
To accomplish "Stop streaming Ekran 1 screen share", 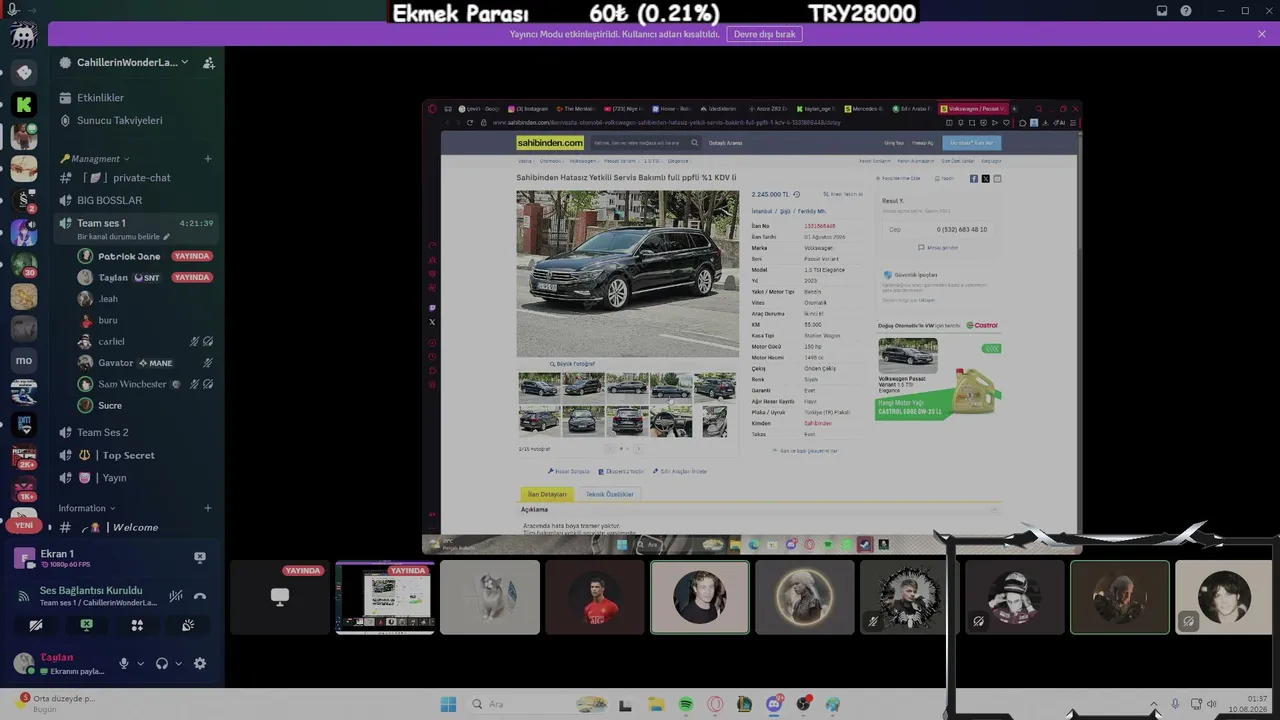I will coord(199,557).
